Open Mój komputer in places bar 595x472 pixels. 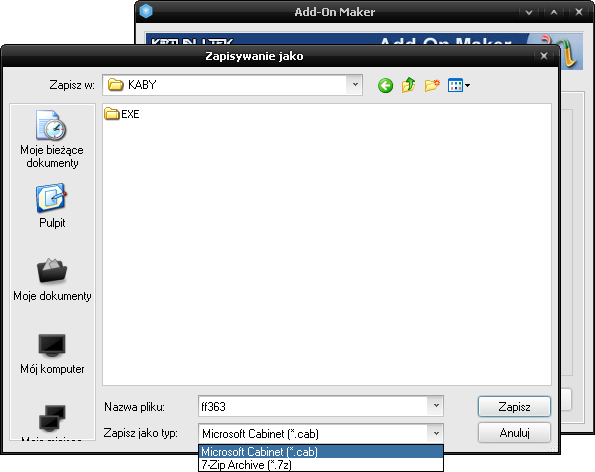tap(52, 354)
